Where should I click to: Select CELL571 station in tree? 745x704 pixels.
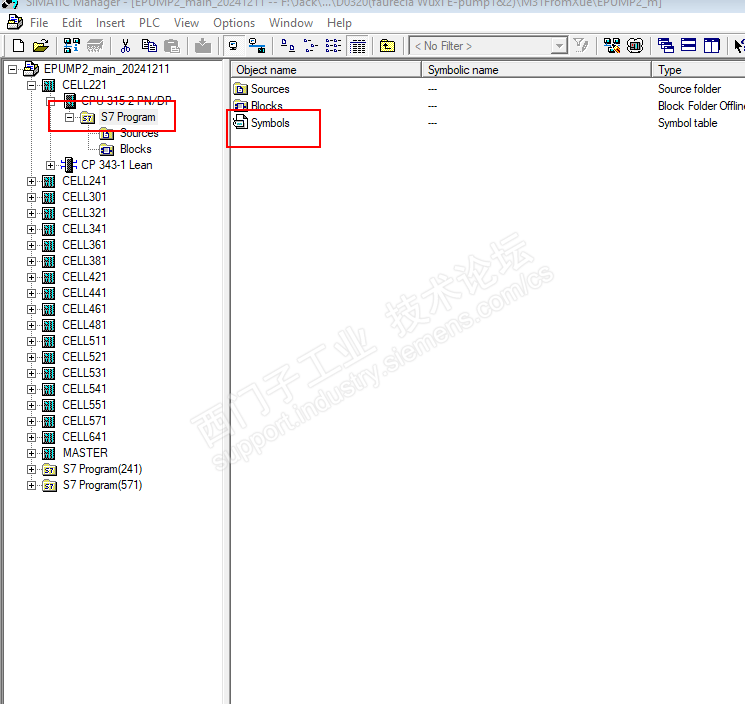click(84, 421)
